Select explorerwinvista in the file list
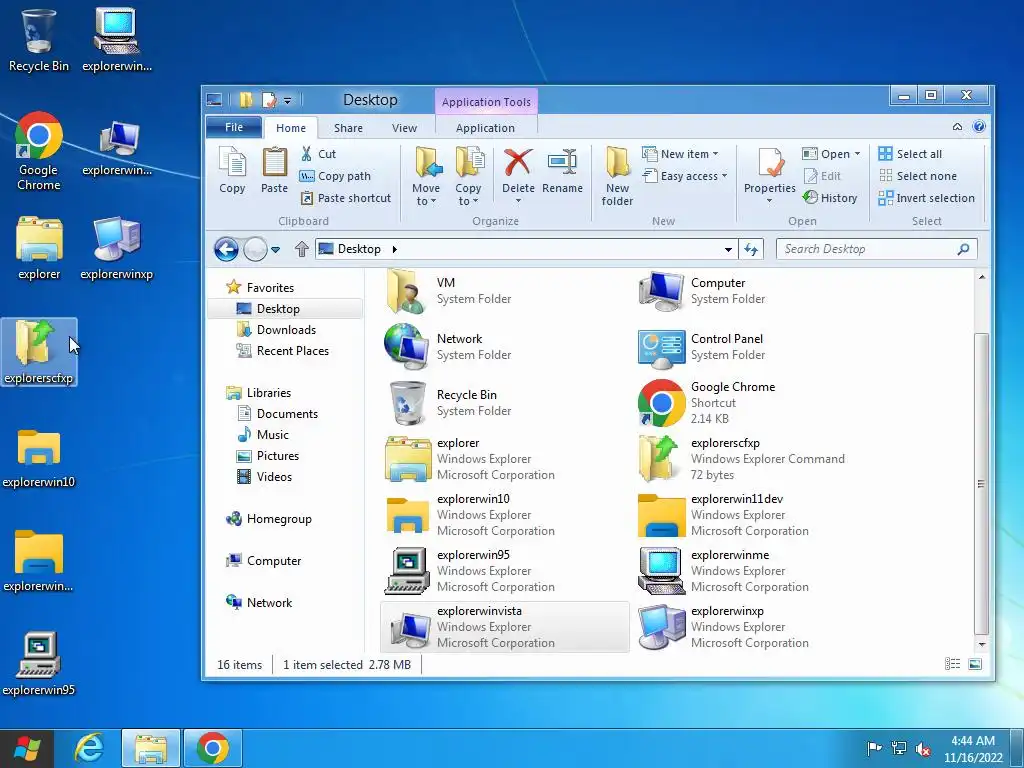The image size is (1024, 768). pos(505,627)
